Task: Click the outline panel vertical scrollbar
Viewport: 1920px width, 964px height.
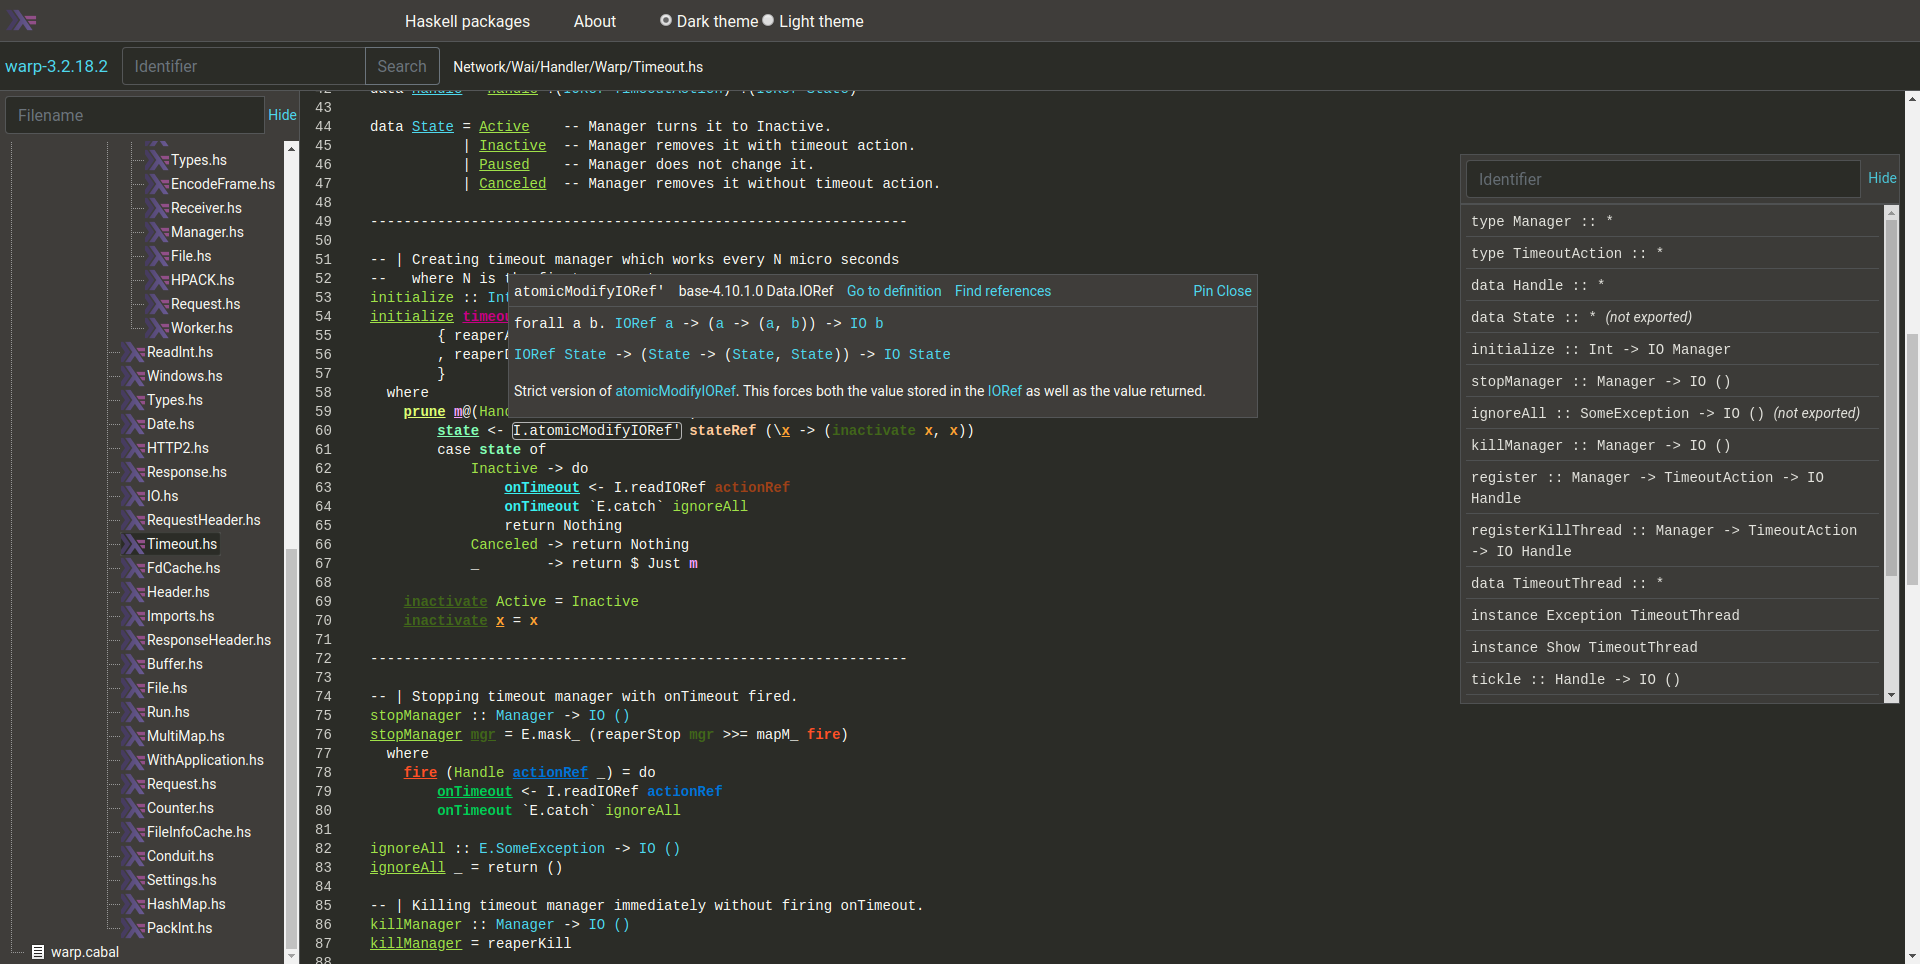Action: tap(1890, 400)
